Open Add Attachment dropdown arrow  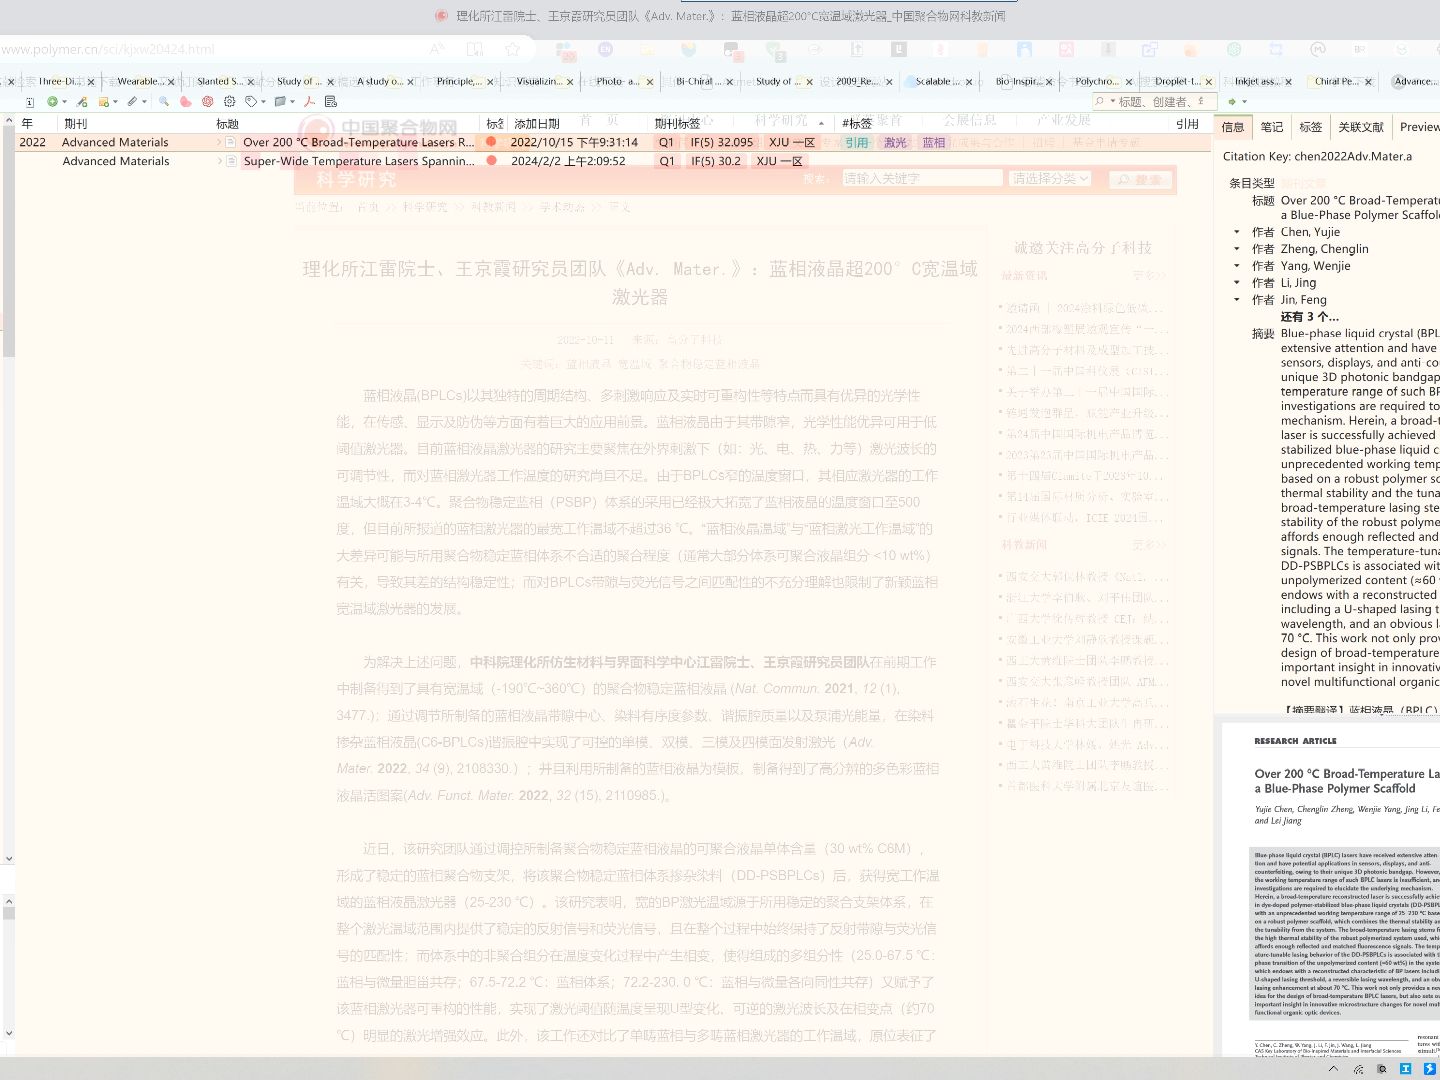point(144,101)
